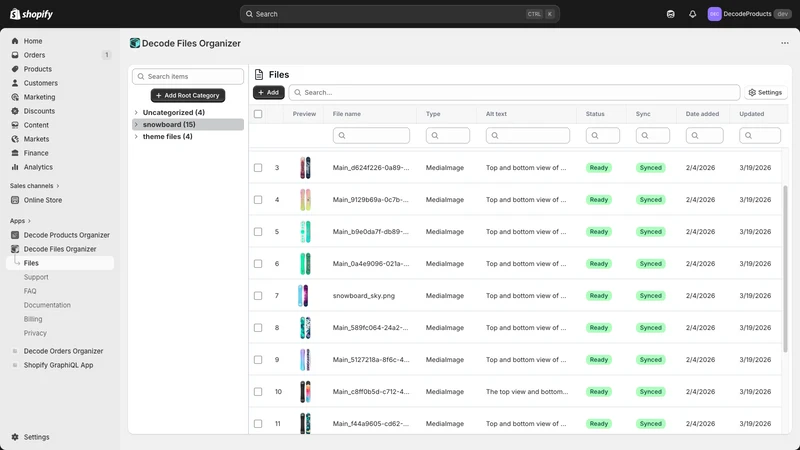
Task: Open the Customers person icon
Action: pos(15,83)
